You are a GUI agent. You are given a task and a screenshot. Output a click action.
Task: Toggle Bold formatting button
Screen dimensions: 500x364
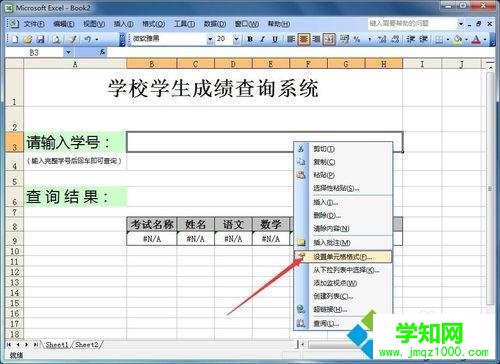[x=250, y=39]
